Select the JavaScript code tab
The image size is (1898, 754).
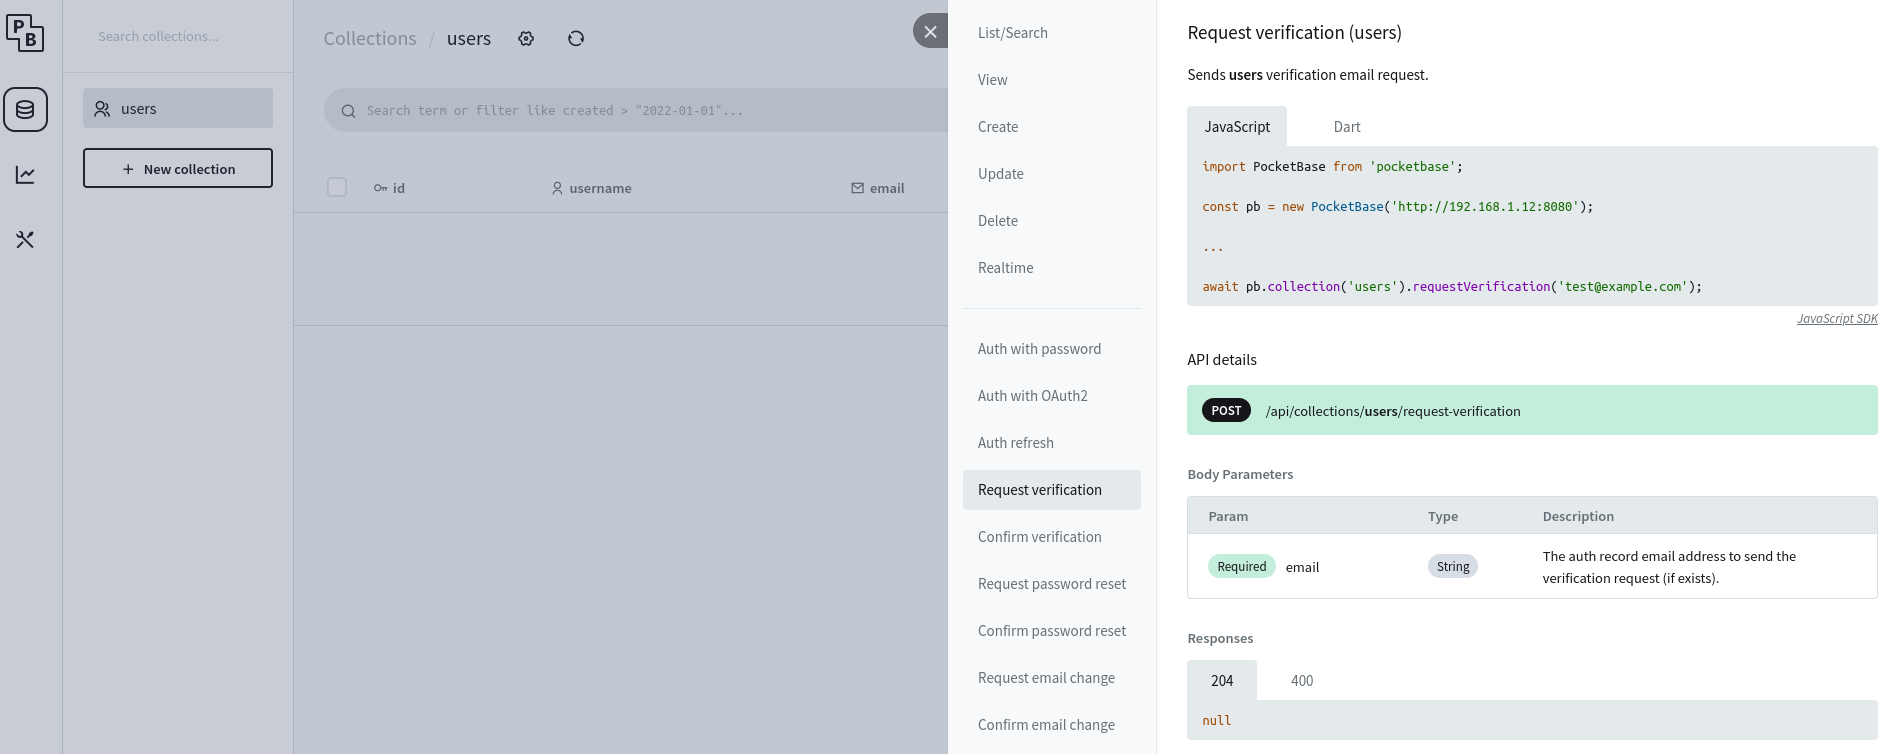tap(1236, 127)
